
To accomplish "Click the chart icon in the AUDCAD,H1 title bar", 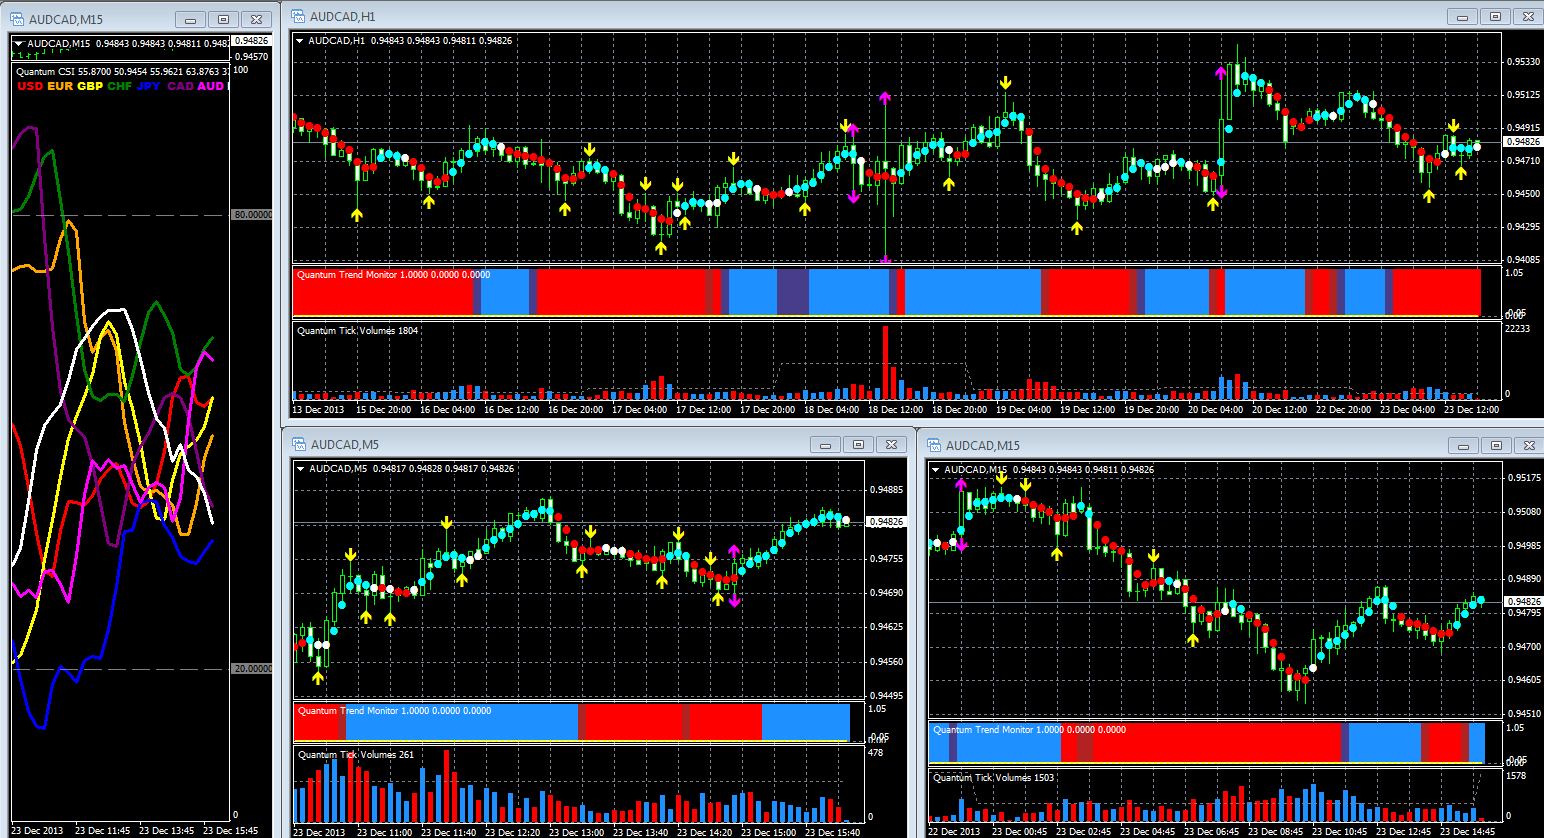I will [x=297, y=17].
